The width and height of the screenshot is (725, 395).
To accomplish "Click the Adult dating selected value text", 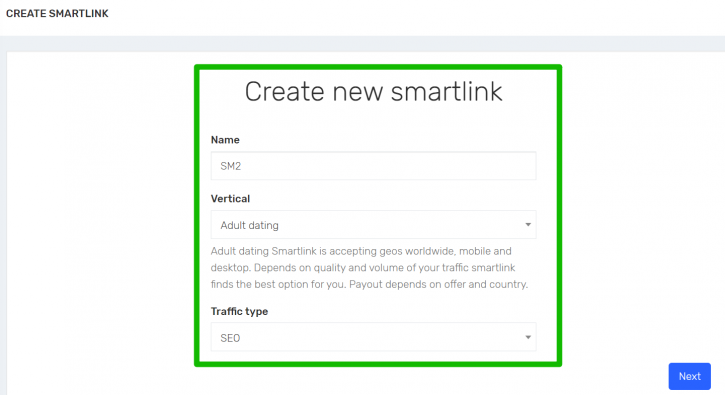I will (x=250, y=225).
